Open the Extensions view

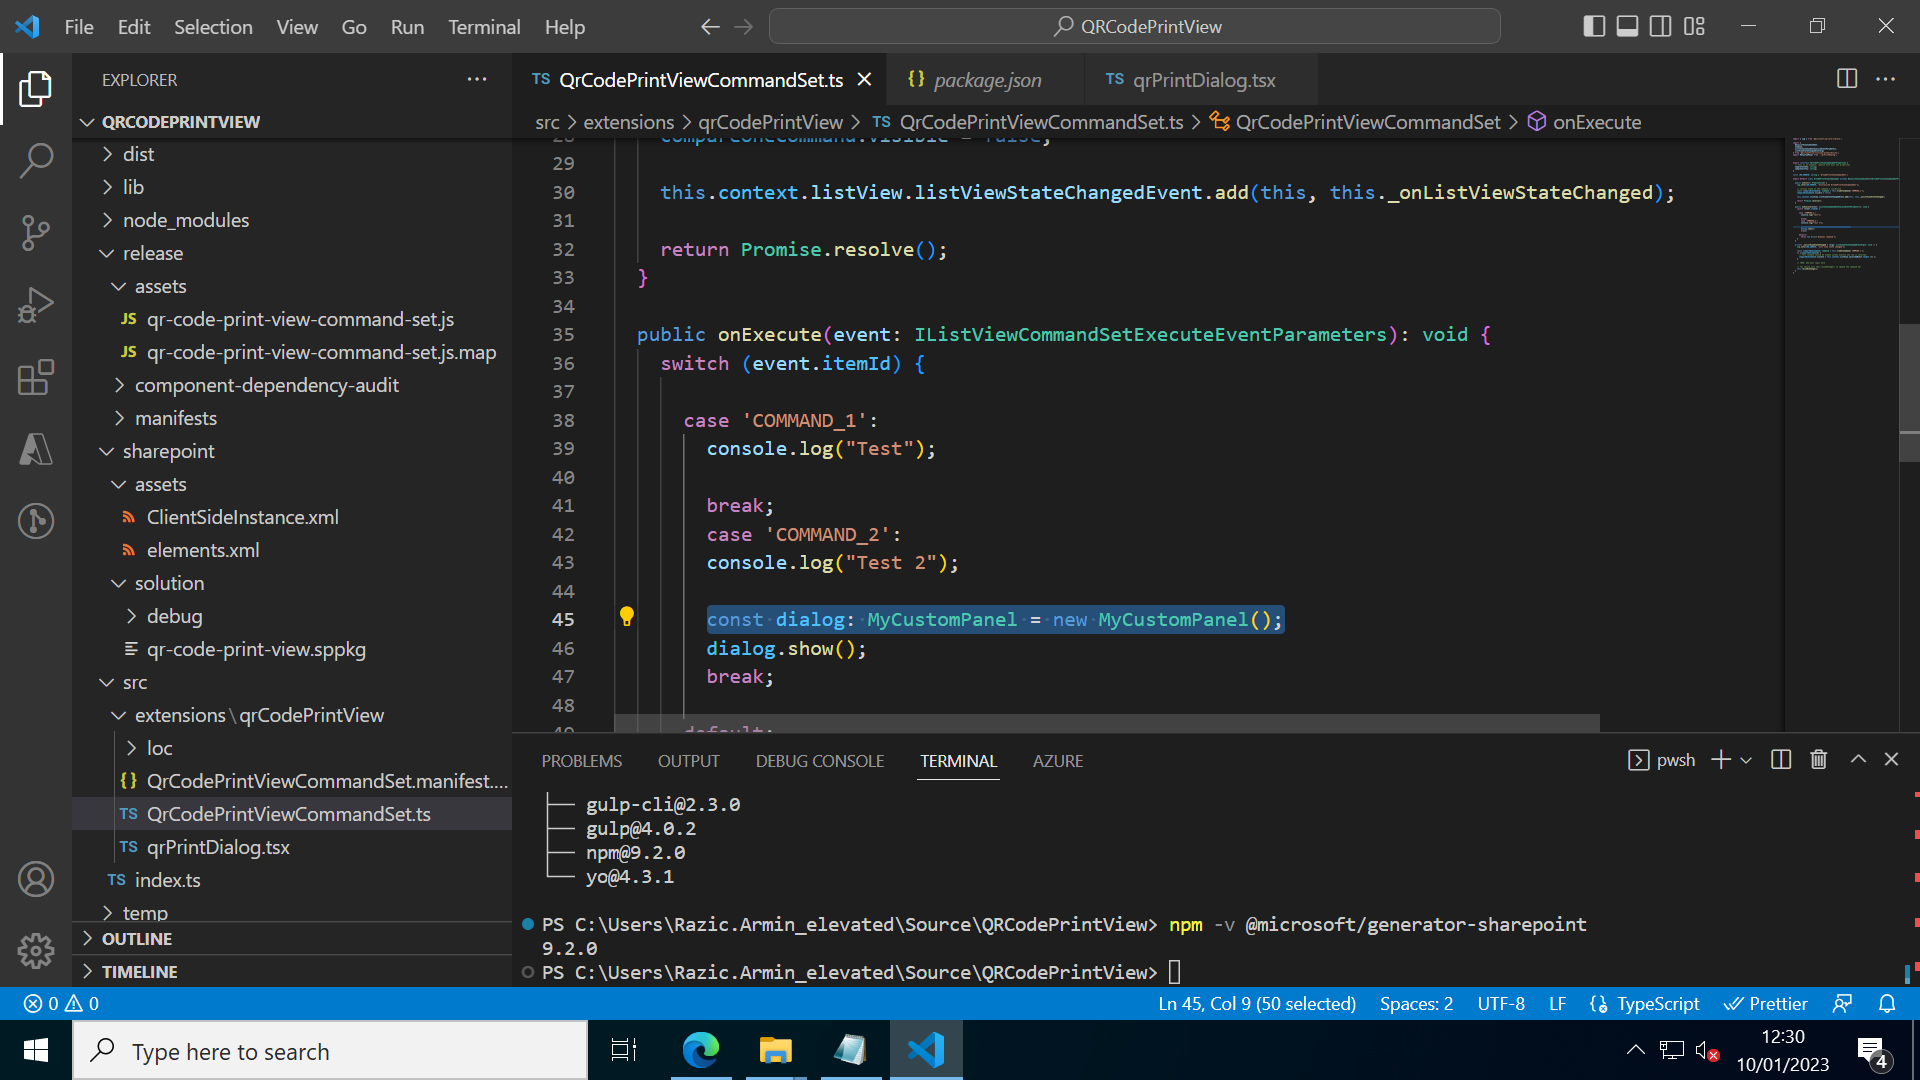(x=36, y=377)
